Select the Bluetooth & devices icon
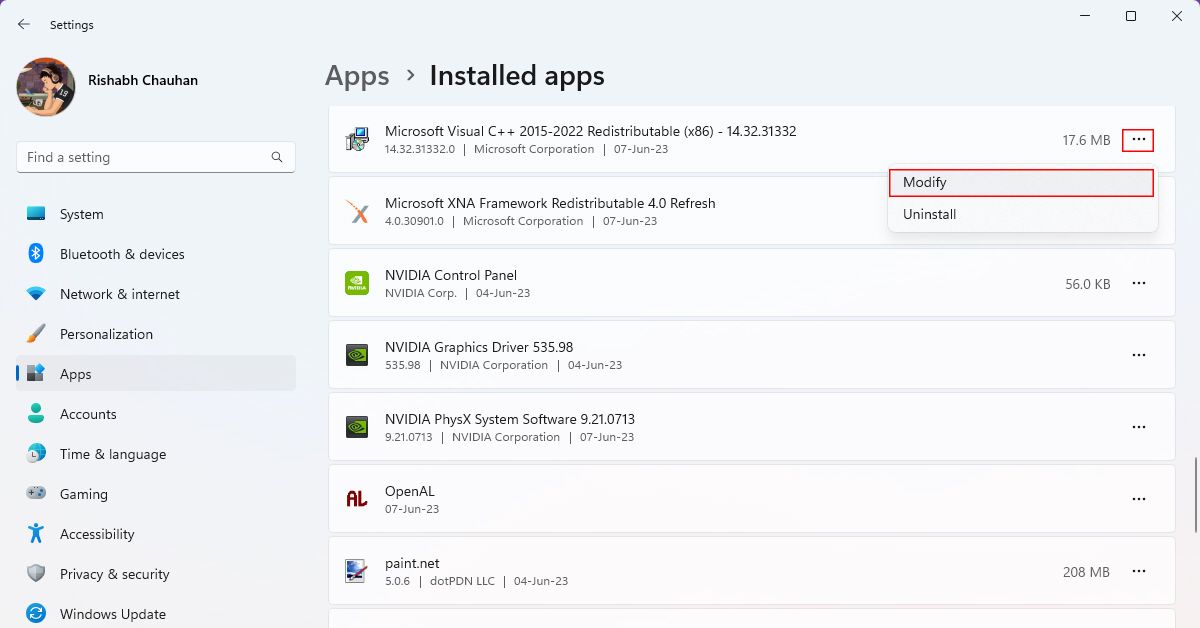Viewport: 1200px width, 628px height. point(36,254)
